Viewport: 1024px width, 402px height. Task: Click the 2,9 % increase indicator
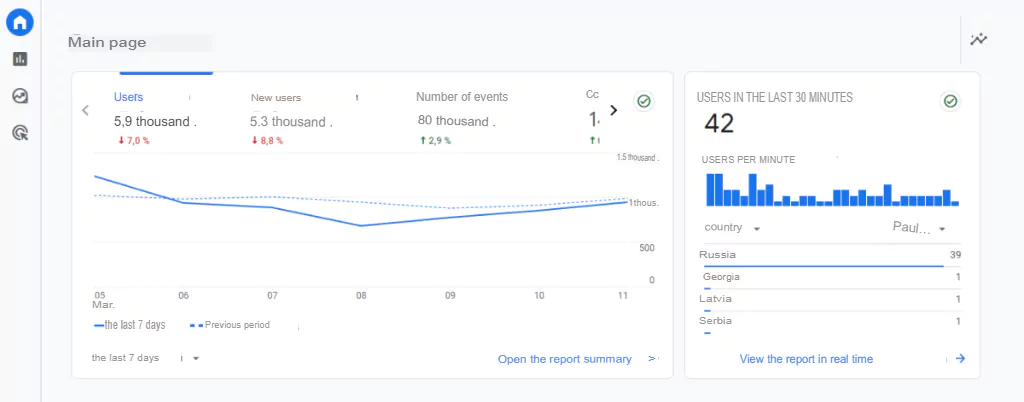click(434, 140)
